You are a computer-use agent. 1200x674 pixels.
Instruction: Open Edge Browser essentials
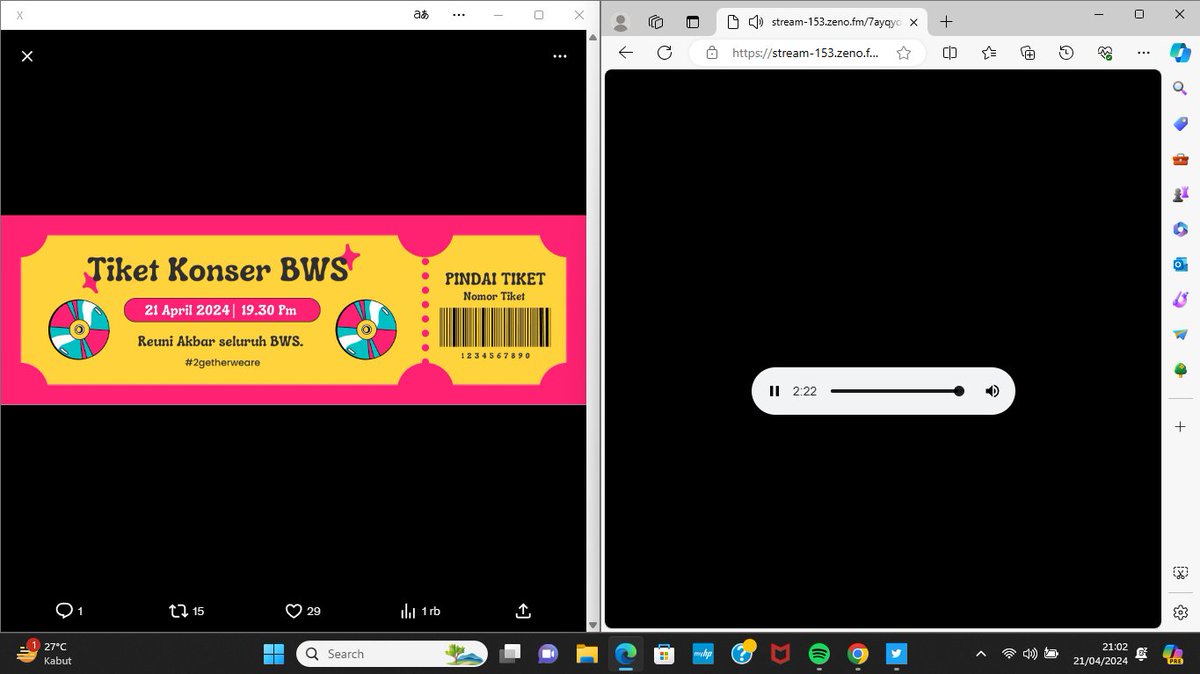click(x=1105, y=53)
